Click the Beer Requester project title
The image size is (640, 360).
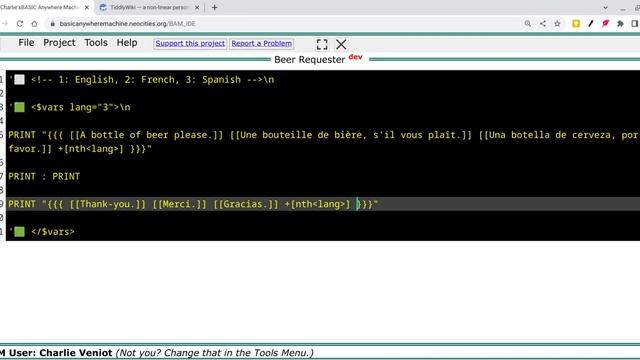pyautogui.click(x=309, y=60)
